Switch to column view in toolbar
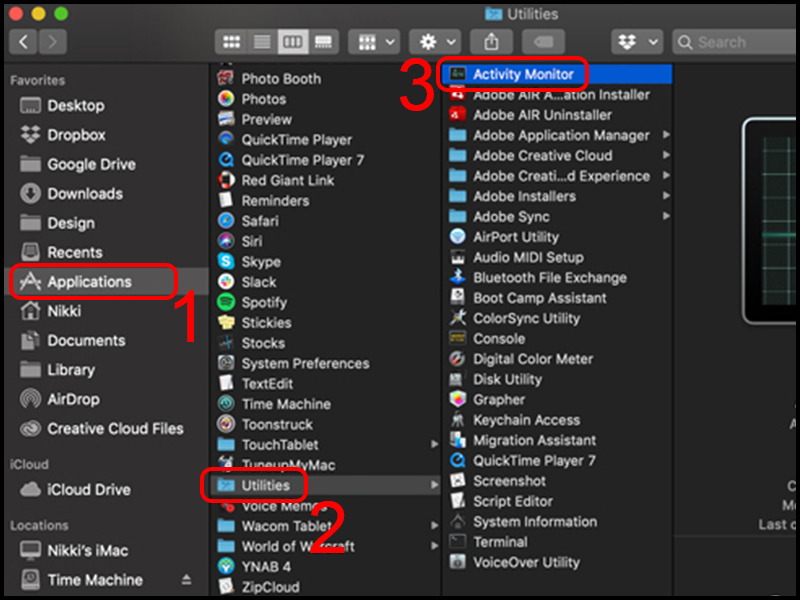This screenshot has height=600, width=800. pyautogui.click(x=293, y=42)
